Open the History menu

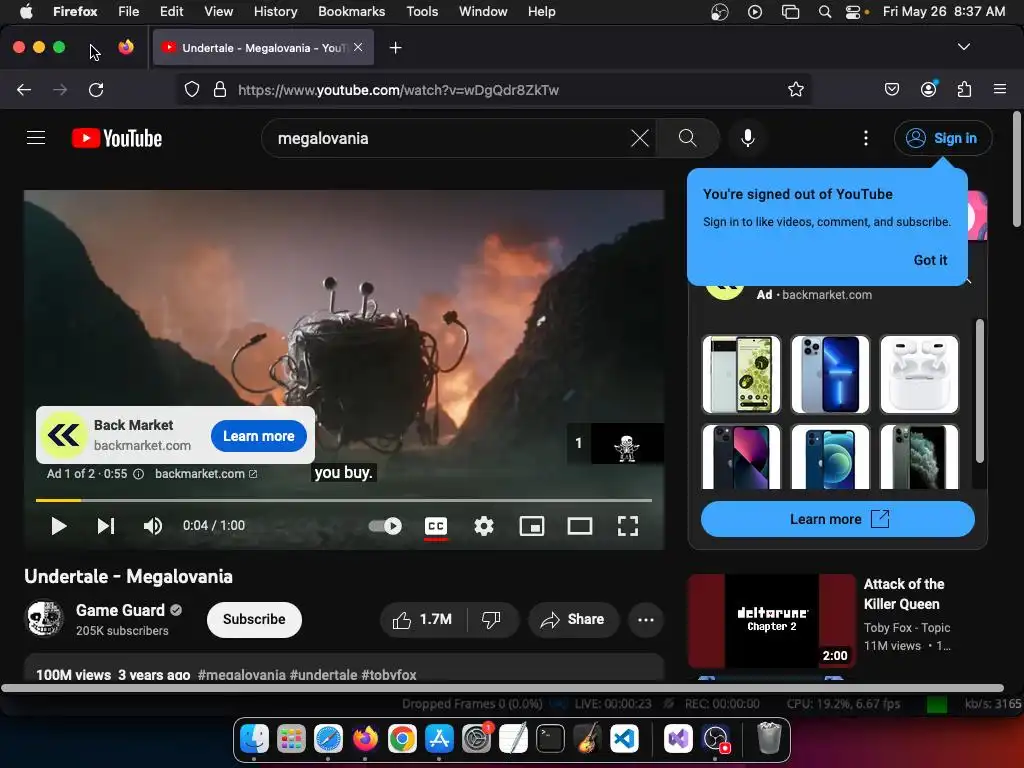[275, 11]
